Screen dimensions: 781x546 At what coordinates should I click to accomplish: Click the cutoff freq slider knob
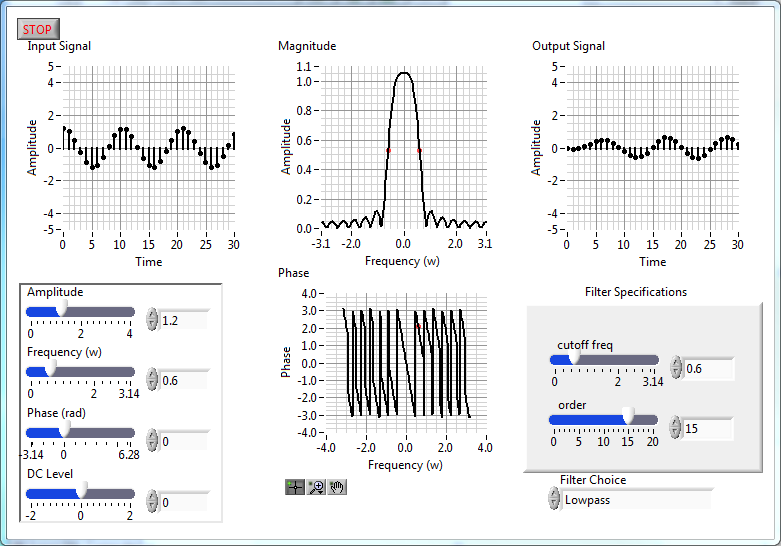(x=575, y=360)
